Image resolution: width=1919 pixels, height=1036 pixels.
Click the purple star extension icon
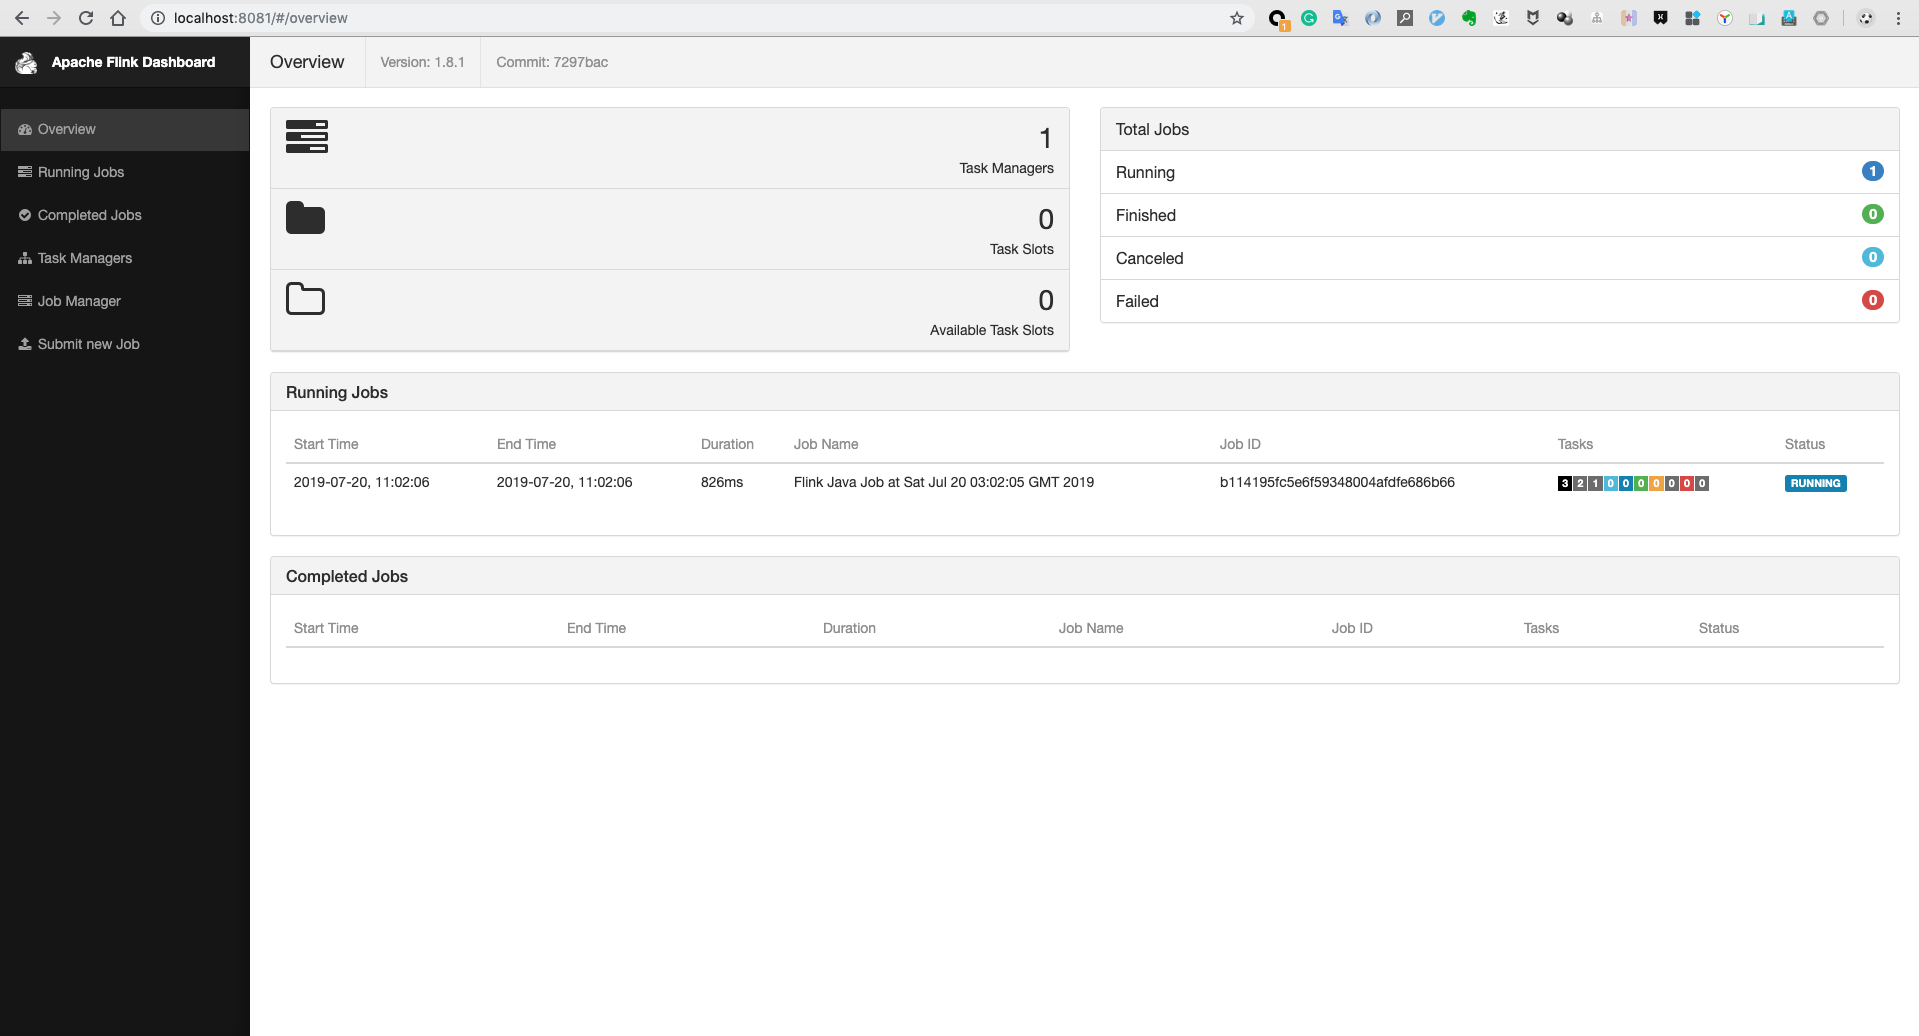[1629, 18]
